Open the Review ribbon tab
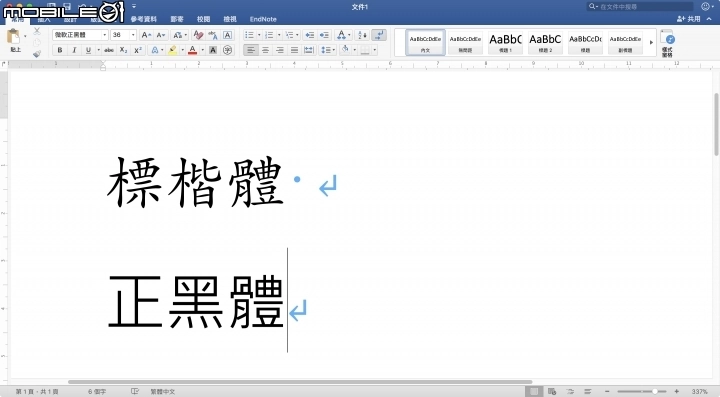The height and width of the screenshot is (397, 720). click(x=203, y=19)
